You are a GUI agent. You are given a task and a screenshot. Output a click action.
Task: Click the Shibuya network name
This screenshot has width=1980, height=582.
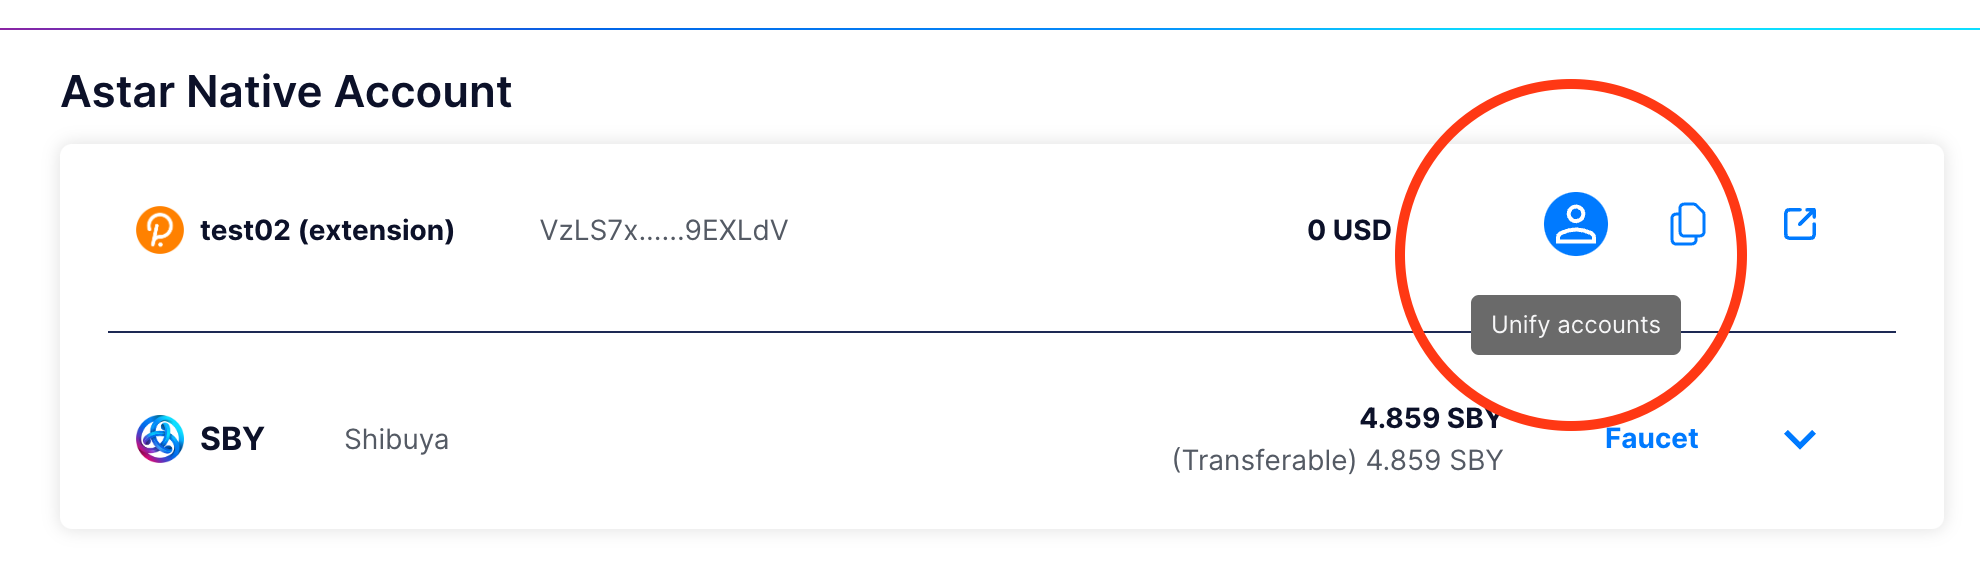[x=396, y=440]
